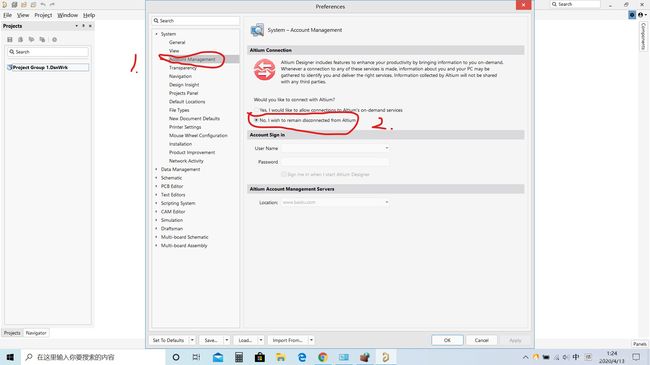650x365 pixels.
Task: Click the Set To Defaults button
Action: 168,340
